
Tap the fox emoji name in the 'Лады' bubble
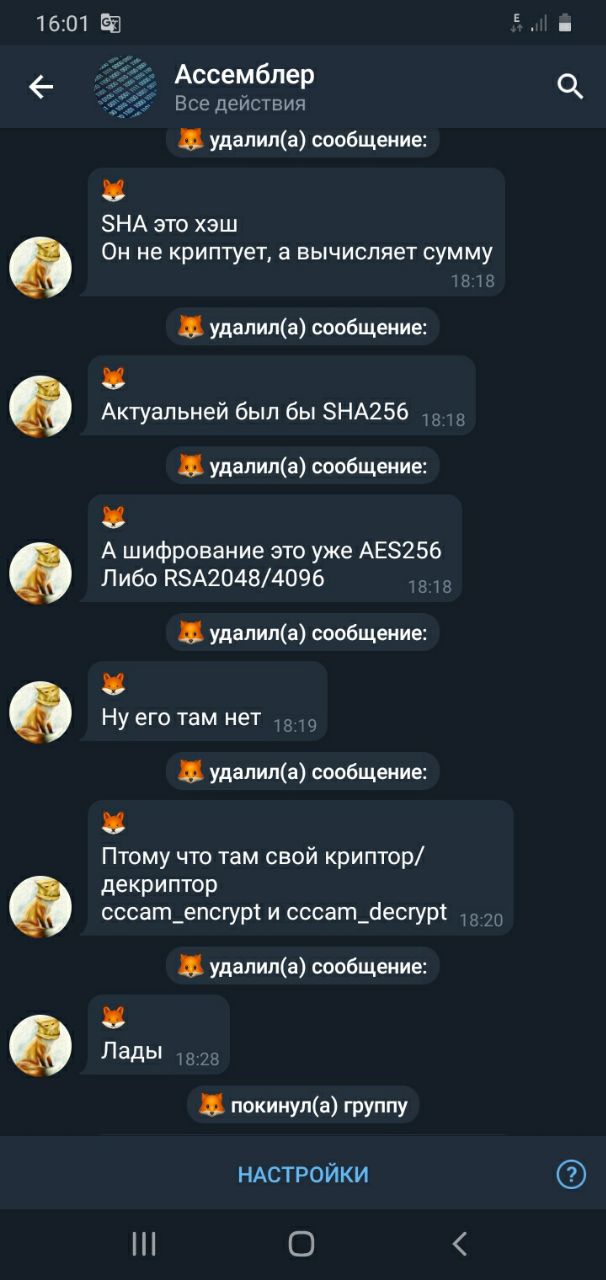[x=114, y=1018]
